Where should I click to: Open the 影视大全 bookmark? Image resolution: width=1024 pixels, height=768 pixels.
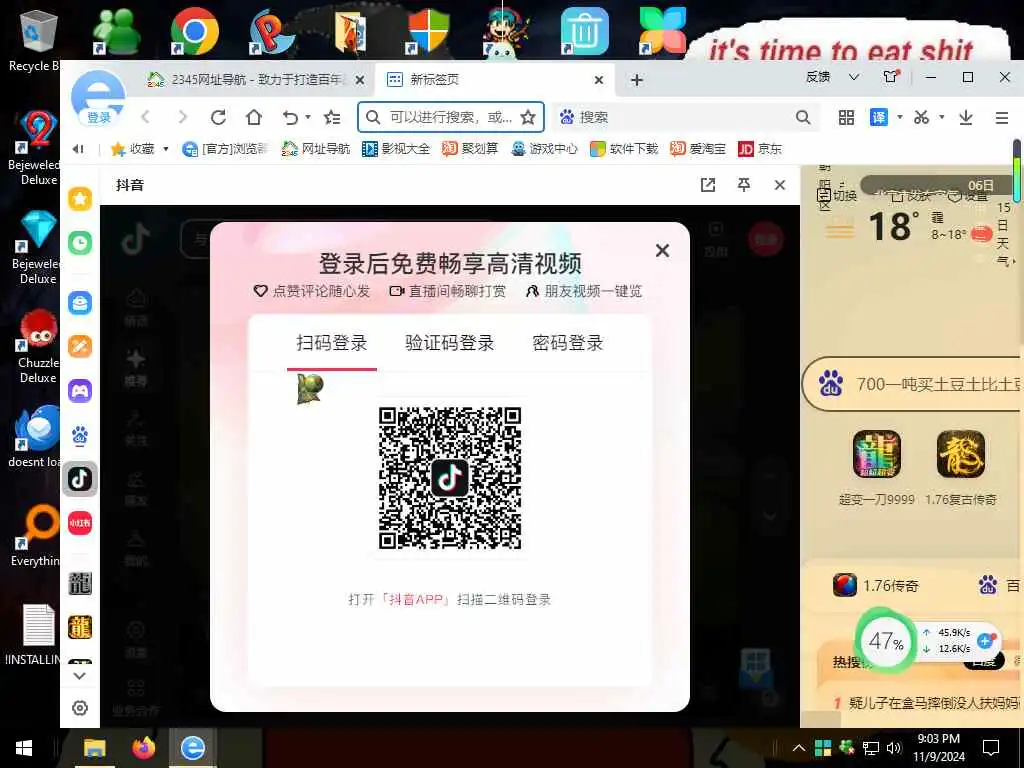pyautogui.click(x=396, y=149)
